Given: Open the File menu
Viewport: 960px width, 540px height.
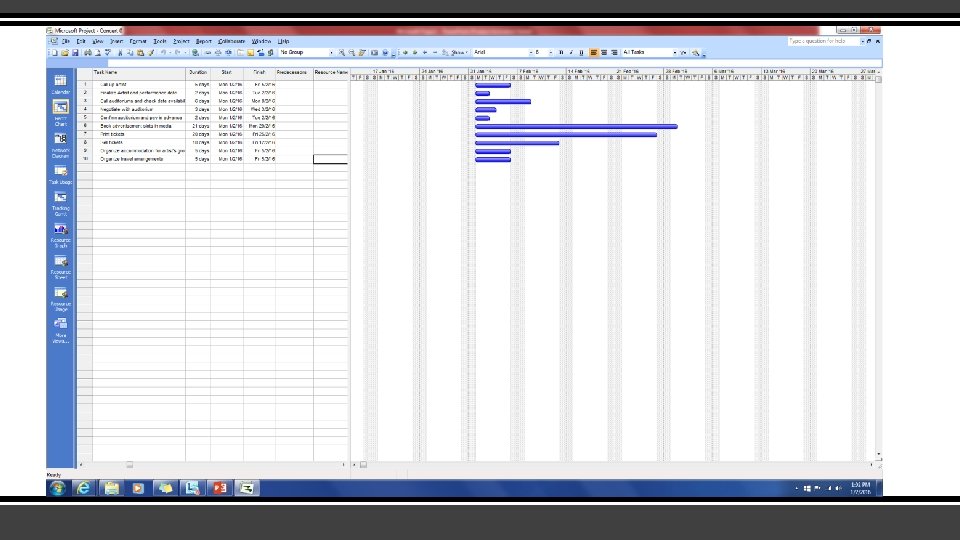Looking at the screenshot, I should 66,41.
